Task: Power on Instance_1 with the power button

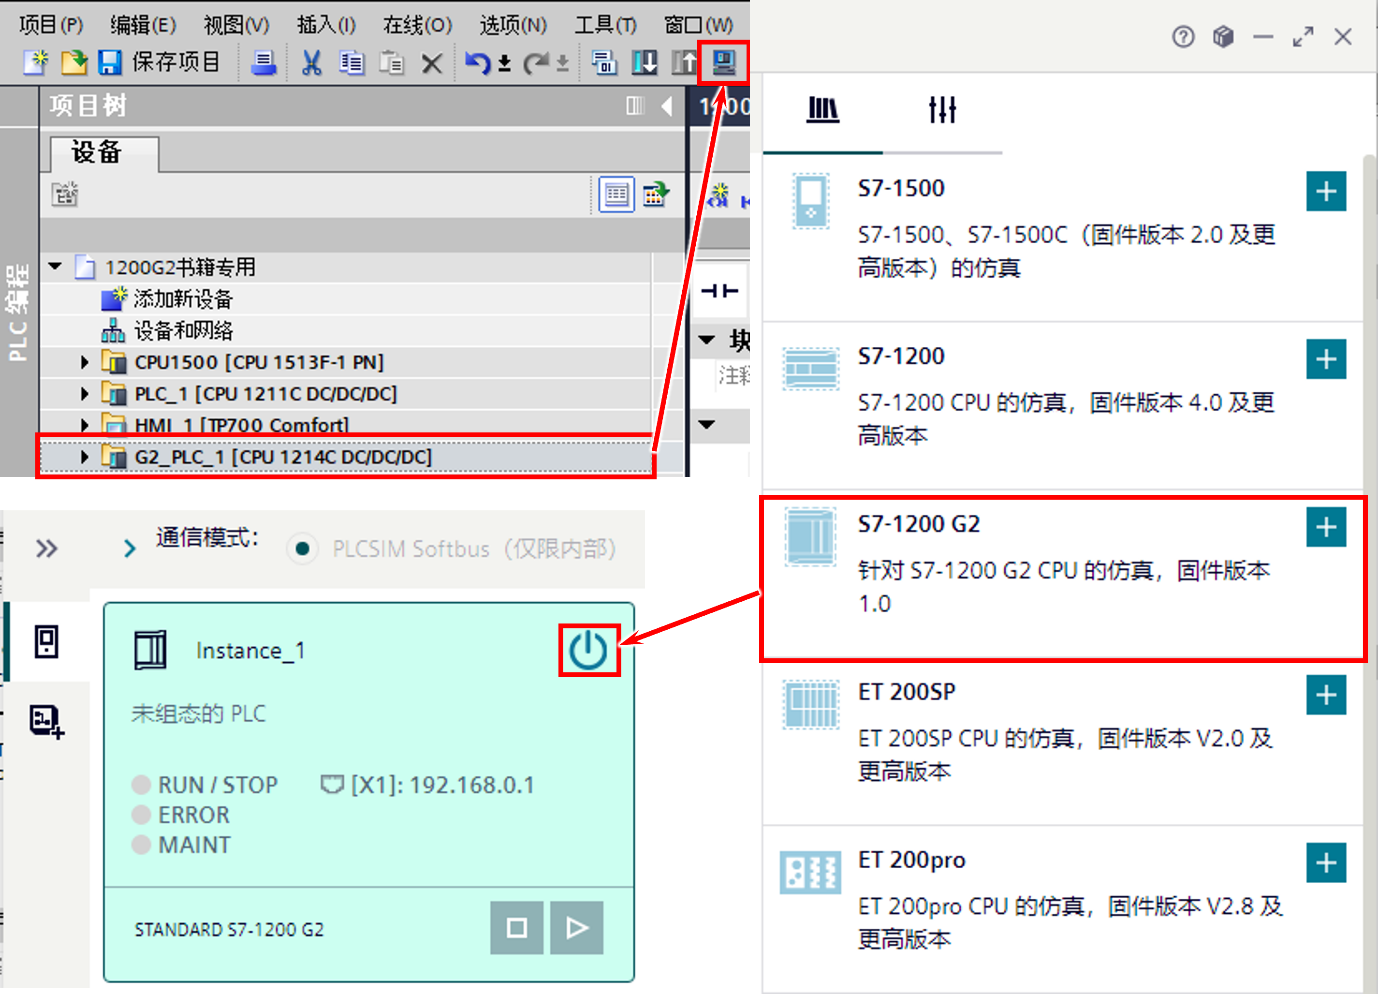Action: coord(590,649)
